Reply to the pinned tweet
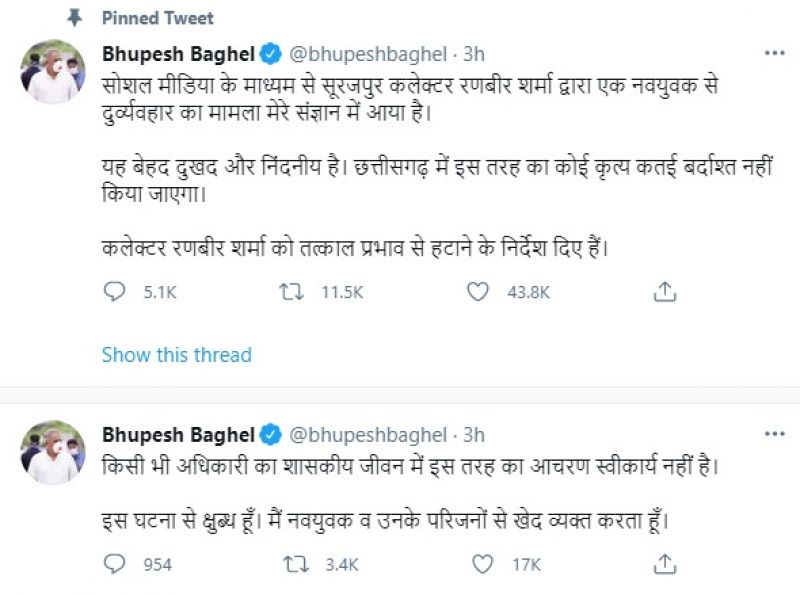The height and width of the screenshot is (595, 800). (x=115, y=292)
